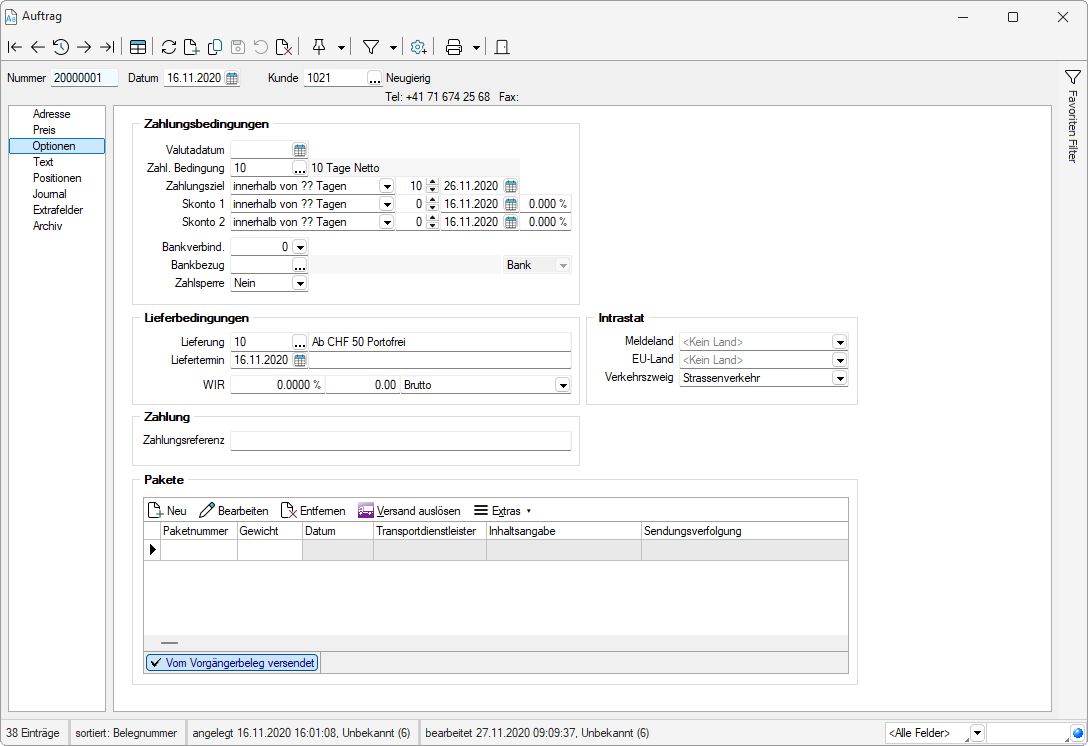Click the copy record icon
This screenshot has height=746, width=1088.
(x=214, y=47)
